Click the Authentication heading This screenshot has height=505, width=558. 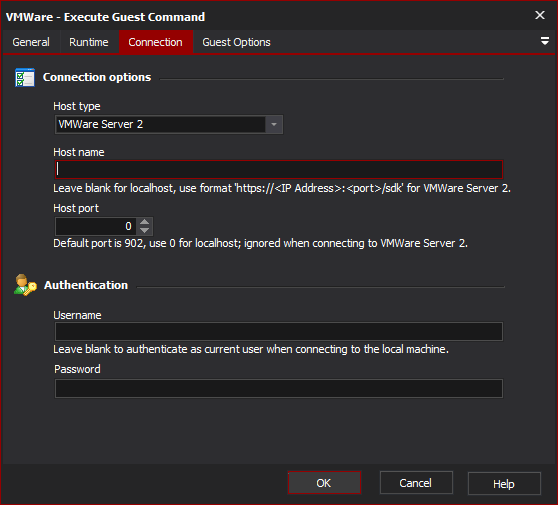point(86,285)
